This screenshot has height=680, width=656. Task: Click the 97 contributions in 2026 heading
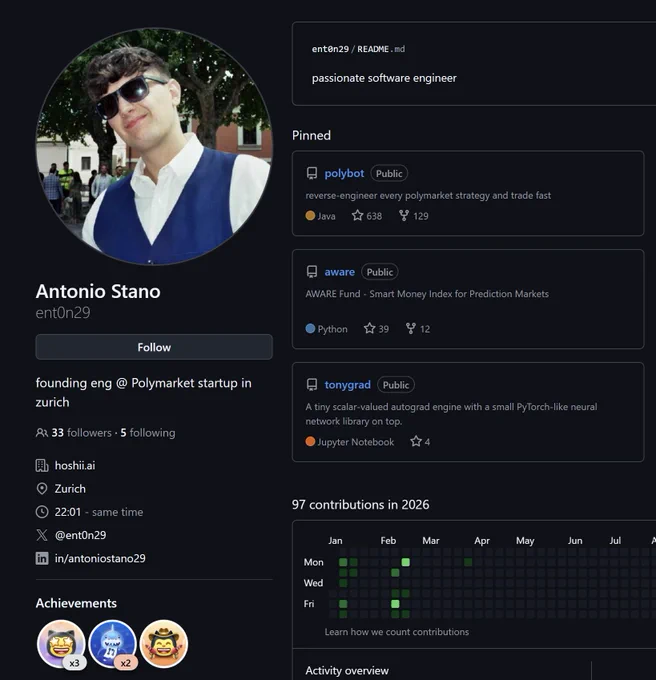[360, 505]
